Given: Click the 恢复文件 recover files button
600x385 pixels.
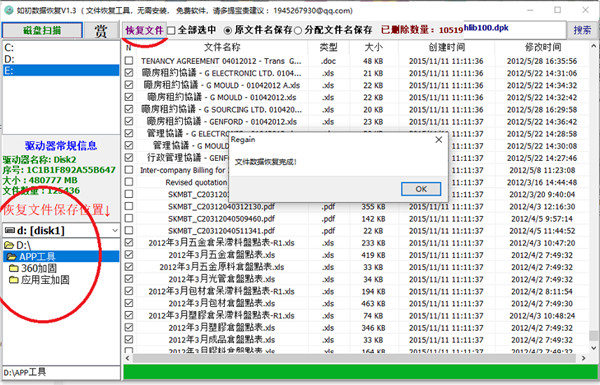Looking at the screenshot, I should pyautogui.click(x=144, y=30).
